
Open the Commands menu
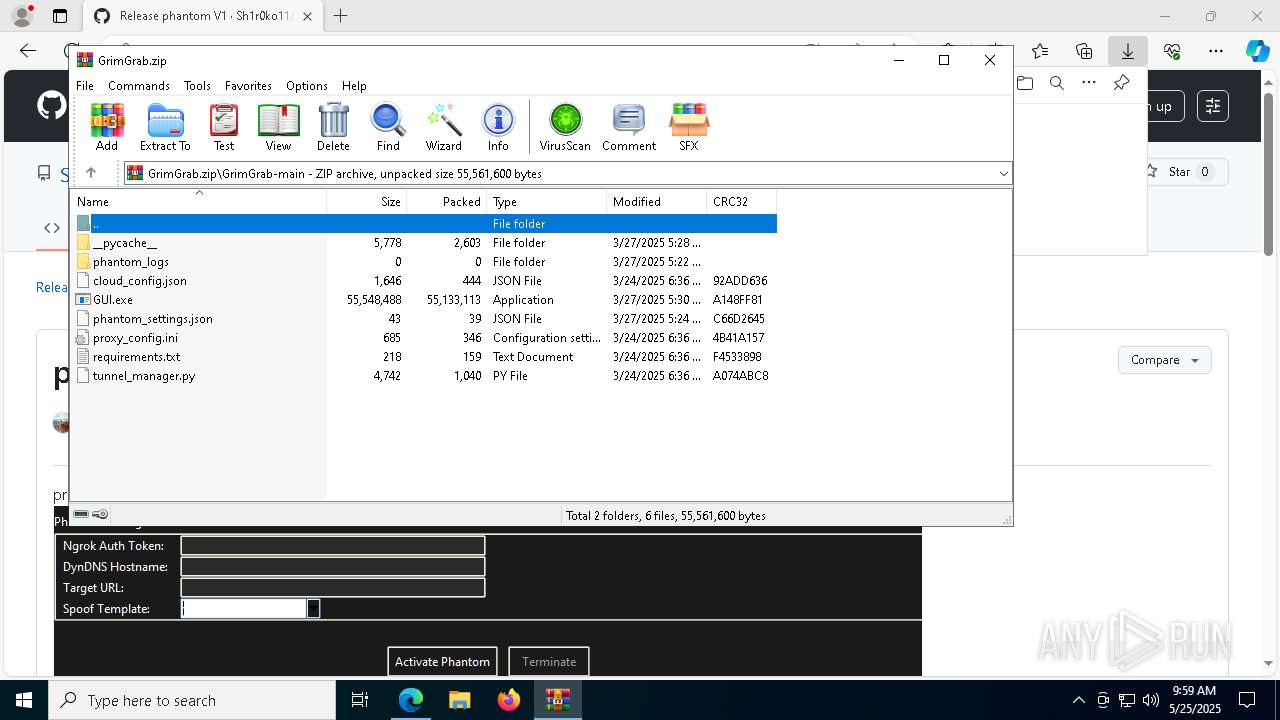pyautogui.click(x=139, y=86)
